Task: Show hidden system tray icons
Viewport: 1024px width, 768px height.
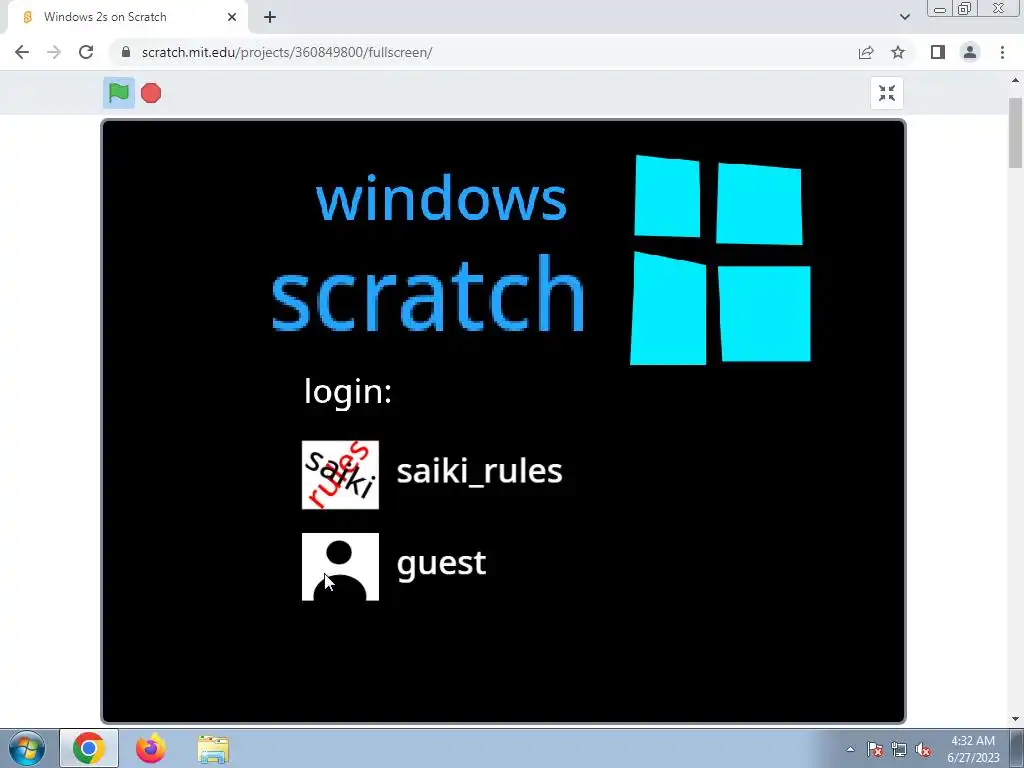Action: [x=850, y=749]
